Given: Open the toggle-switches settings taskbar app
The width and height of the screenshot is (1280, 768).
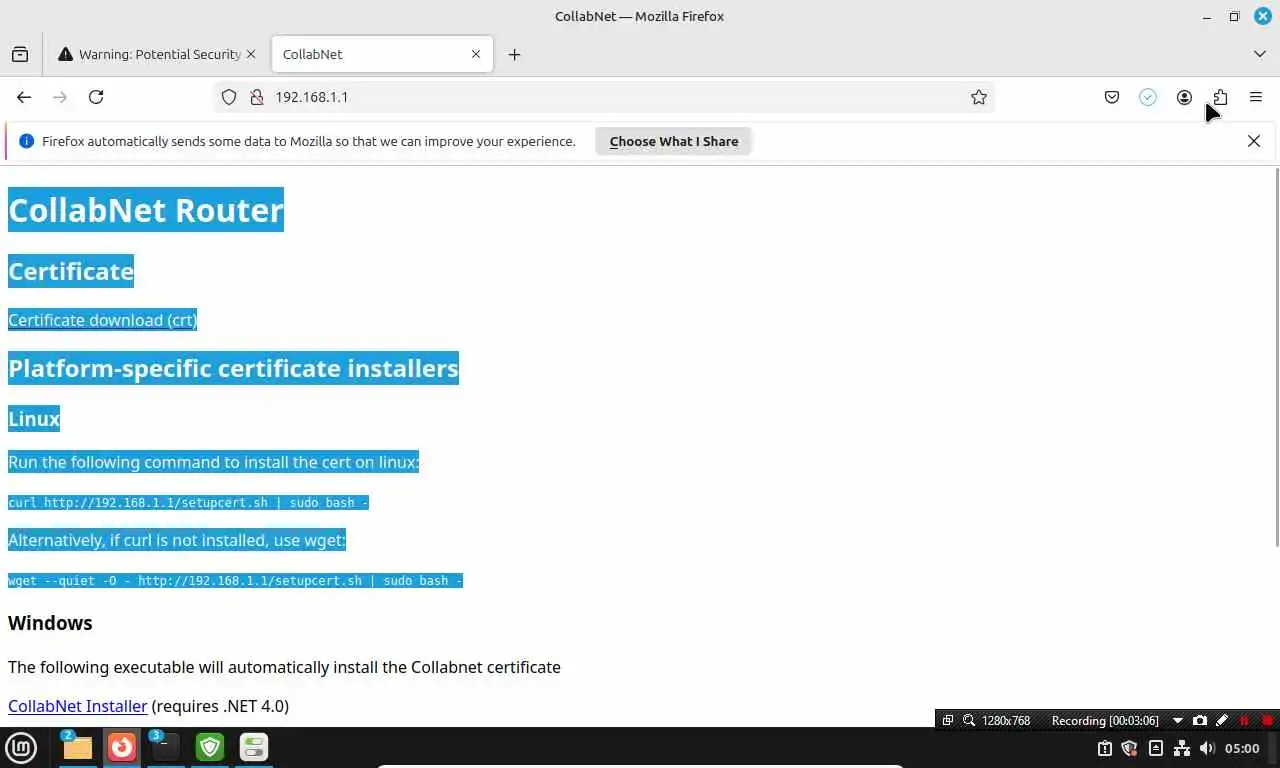Looking at the screenshot, I should coord(254,747).
